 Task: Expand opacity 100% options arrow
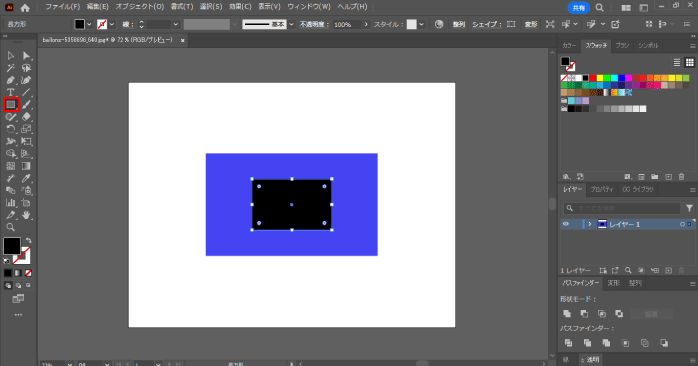366,24
